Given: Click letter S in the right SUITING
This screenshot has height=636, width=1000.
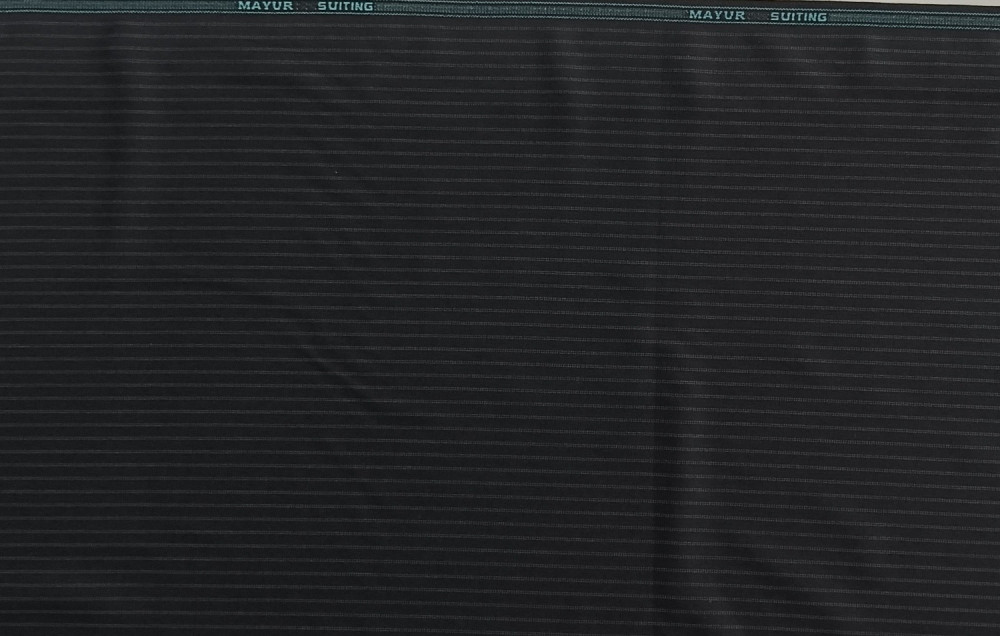Looking at the screenshot, I should (x=773, y=17).
